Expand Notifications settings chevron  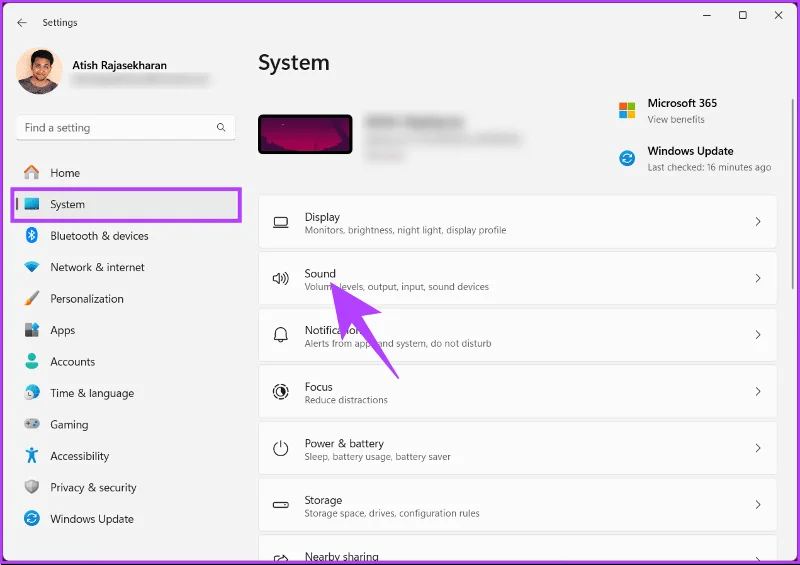(x=758, y=335)
